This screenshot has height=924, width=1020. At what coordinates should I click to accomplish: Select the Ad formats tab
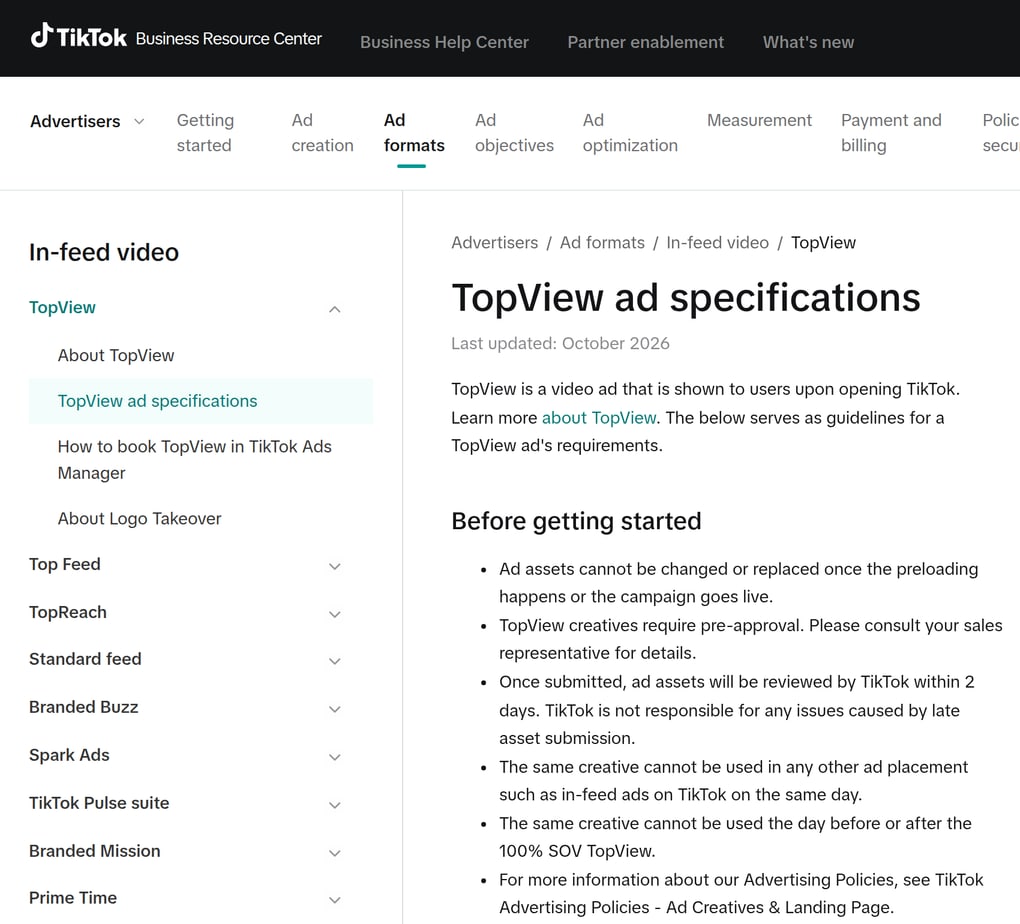tap(414, 133)
